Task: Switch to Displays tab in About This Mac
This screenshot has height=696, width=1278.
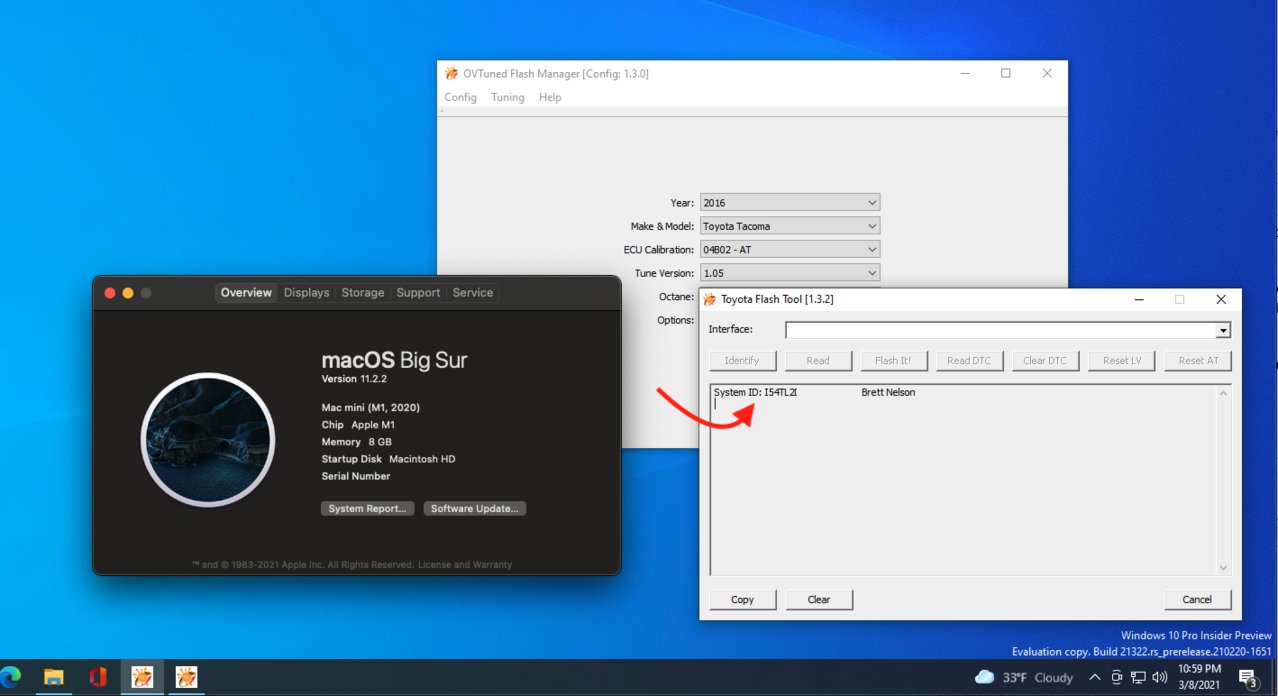Action: pos(306,293)
